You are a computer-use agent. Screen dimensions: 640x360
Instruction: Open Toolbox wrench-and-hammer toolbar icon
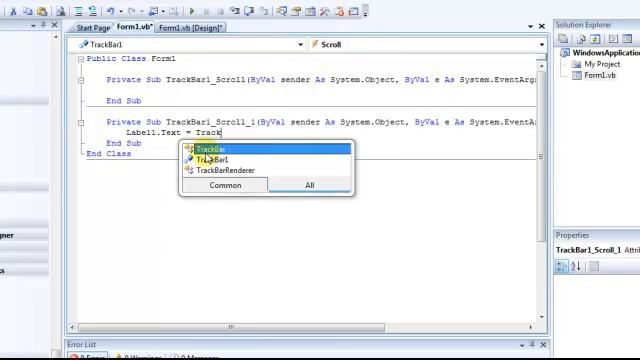(324, 11)
